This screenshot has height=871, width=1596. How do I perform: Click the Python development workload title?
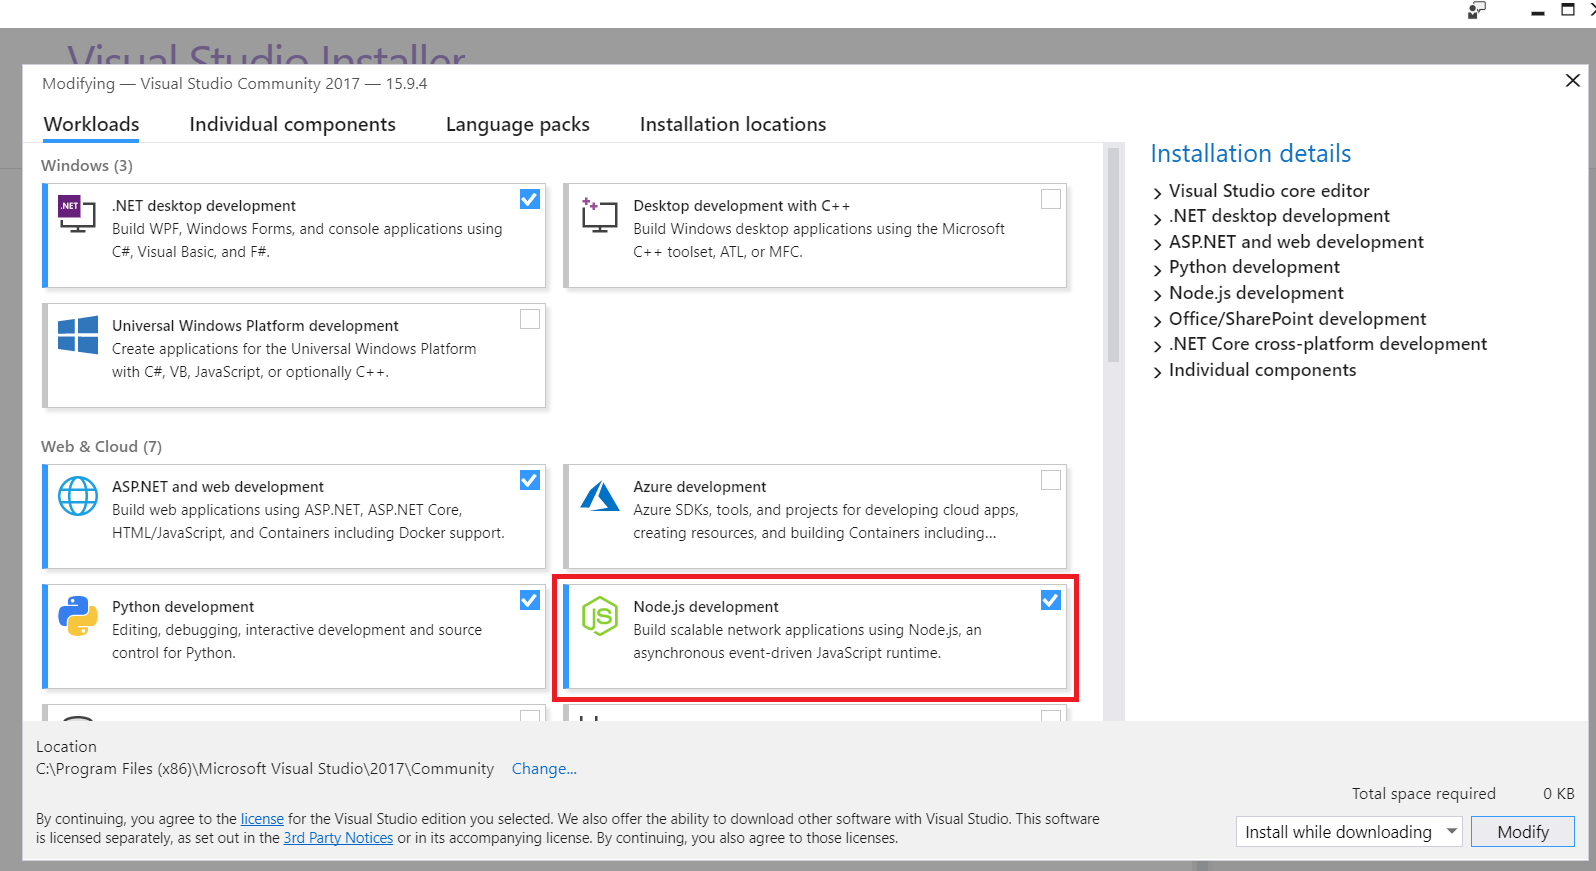[183, 607]
